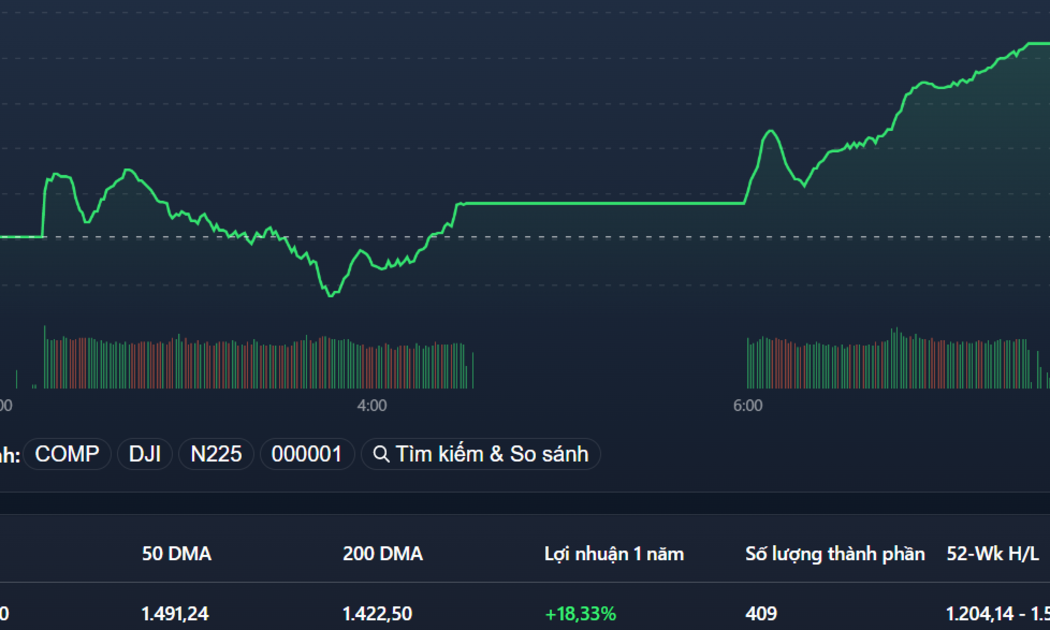Add N225 index to comparison
Screen dimensions: 1050x630
tap(216, 454)
